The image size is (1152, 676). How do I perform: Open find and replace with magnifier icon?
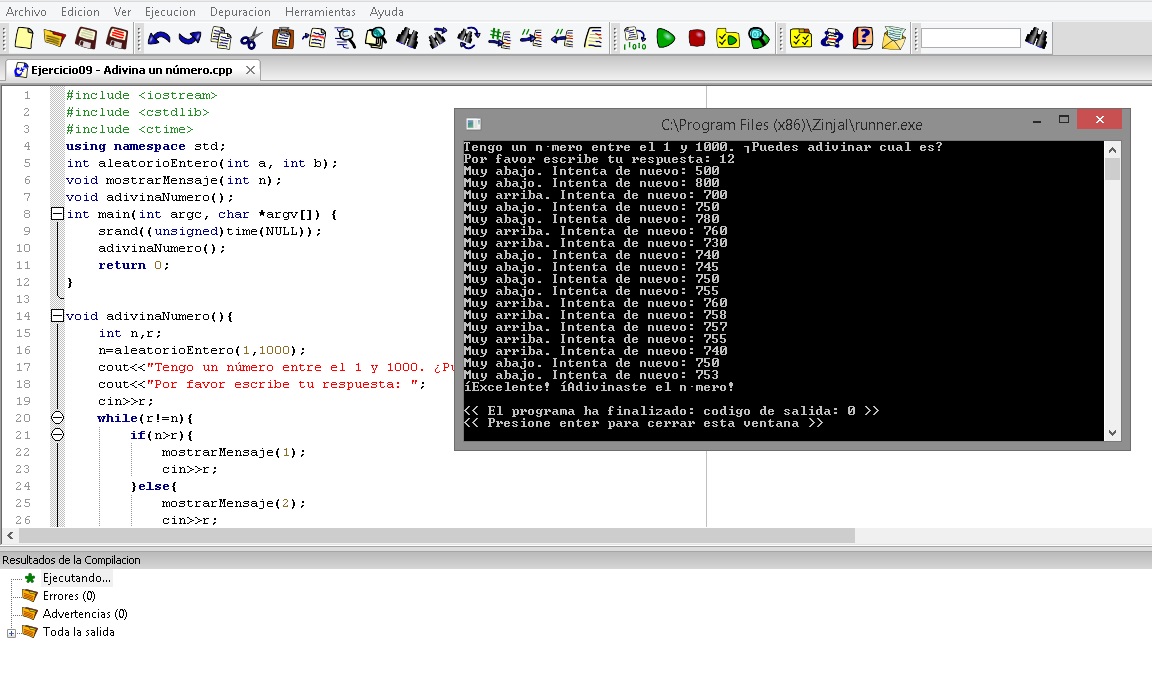pyautogui.click(x=344, y=38)
